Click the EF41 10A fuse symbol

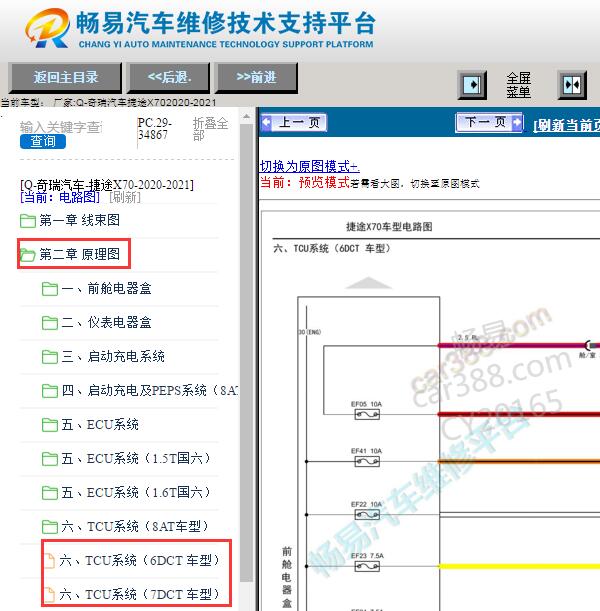[367, 461]
